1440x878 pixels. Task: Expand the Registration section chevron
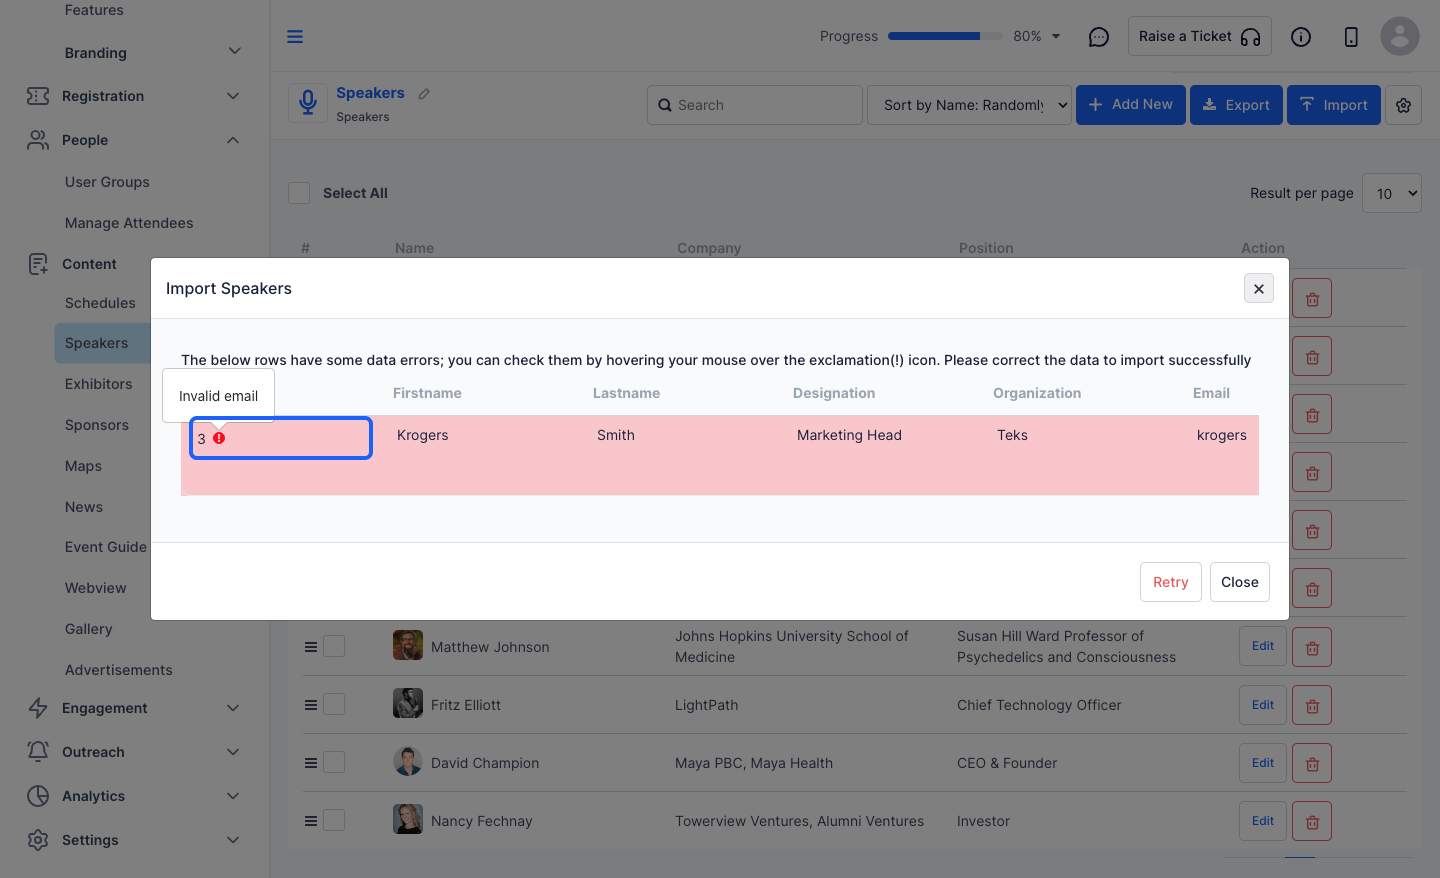point(233,96)
